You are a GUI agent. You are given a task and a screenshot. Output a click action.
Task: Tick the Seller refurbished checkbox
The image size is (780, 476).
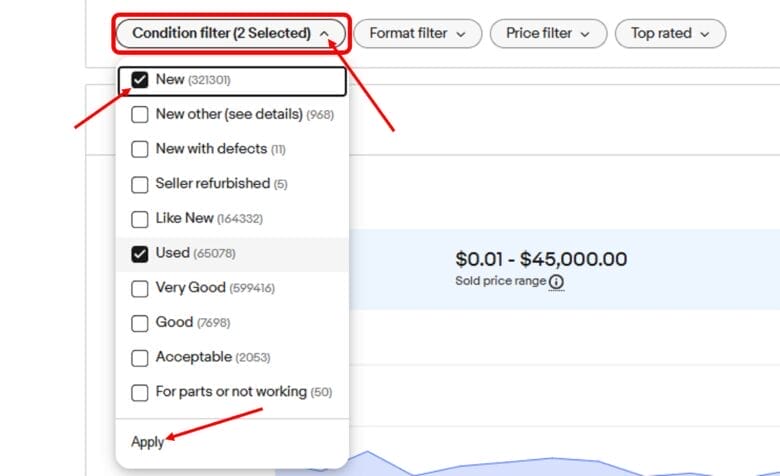(x=140, y=184)
